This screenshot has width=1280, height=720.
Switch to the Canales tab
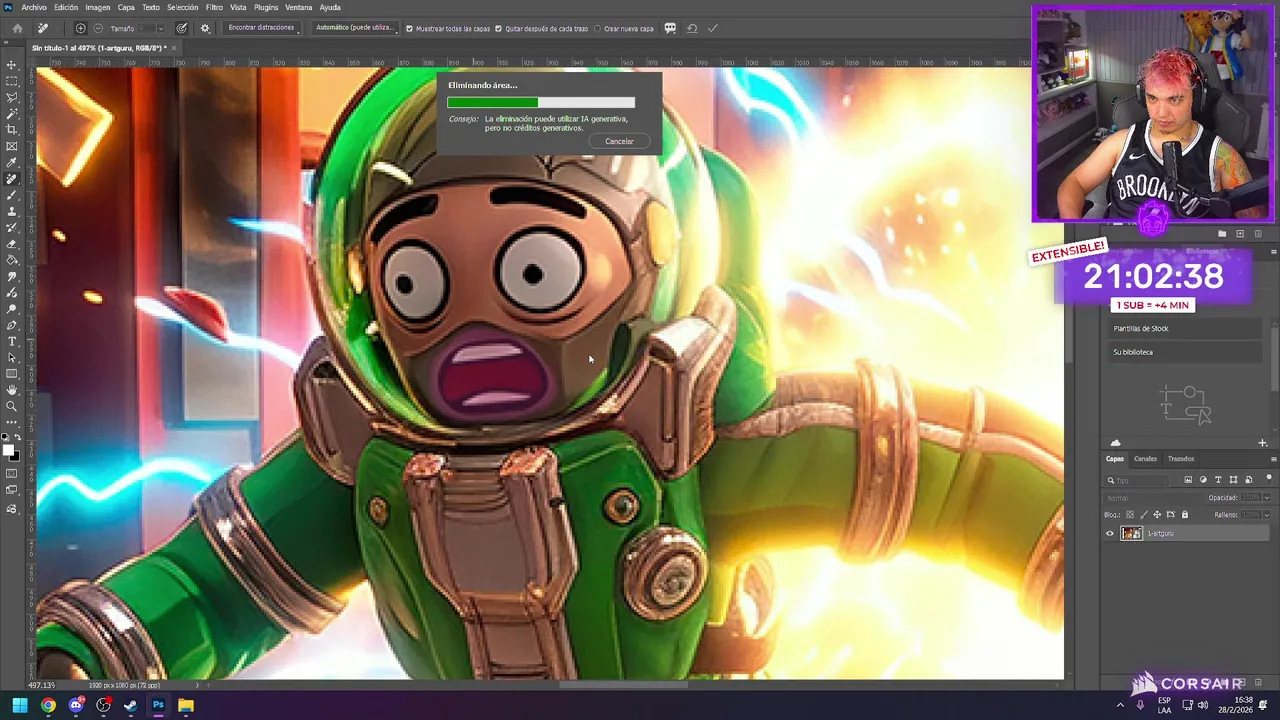coord(1145,459)
